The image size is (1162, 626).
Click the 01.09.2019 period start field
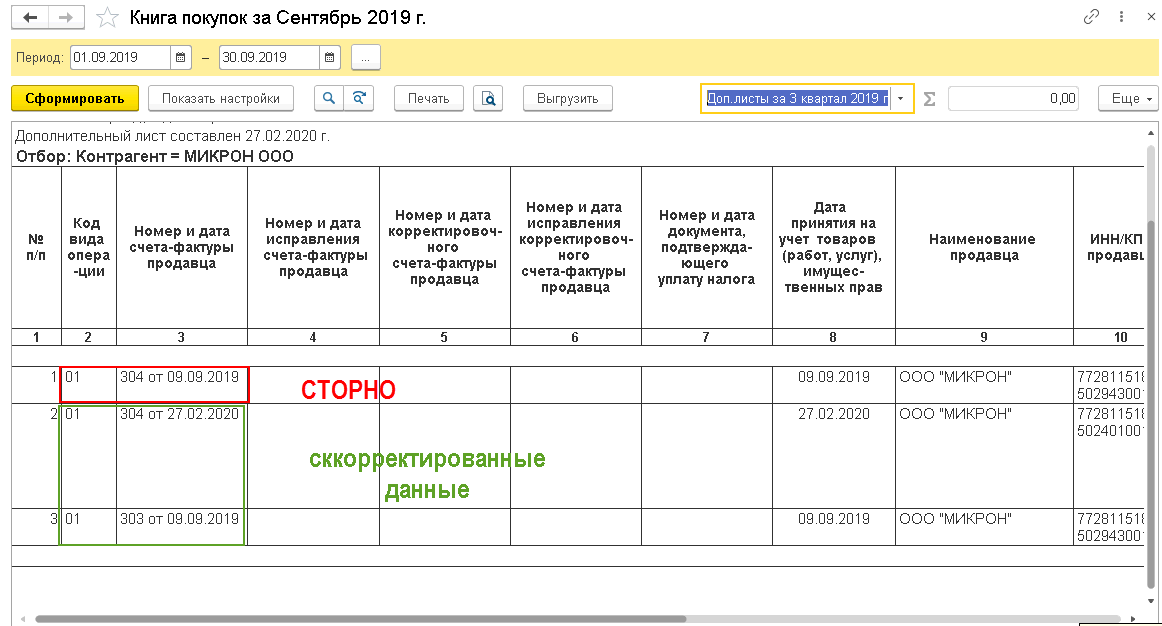pyautogui.click(x=121, y=57)
